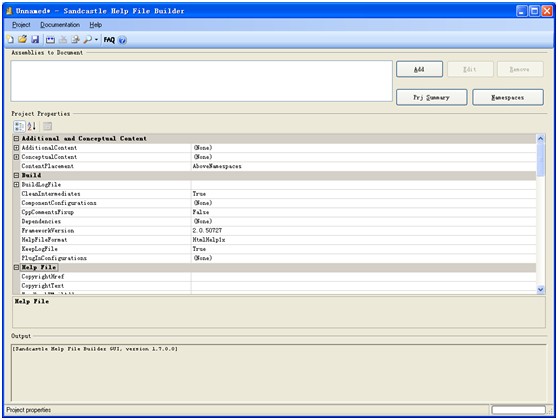
Task: Click the AboveNamespaces value
Action: pos(217,166)
